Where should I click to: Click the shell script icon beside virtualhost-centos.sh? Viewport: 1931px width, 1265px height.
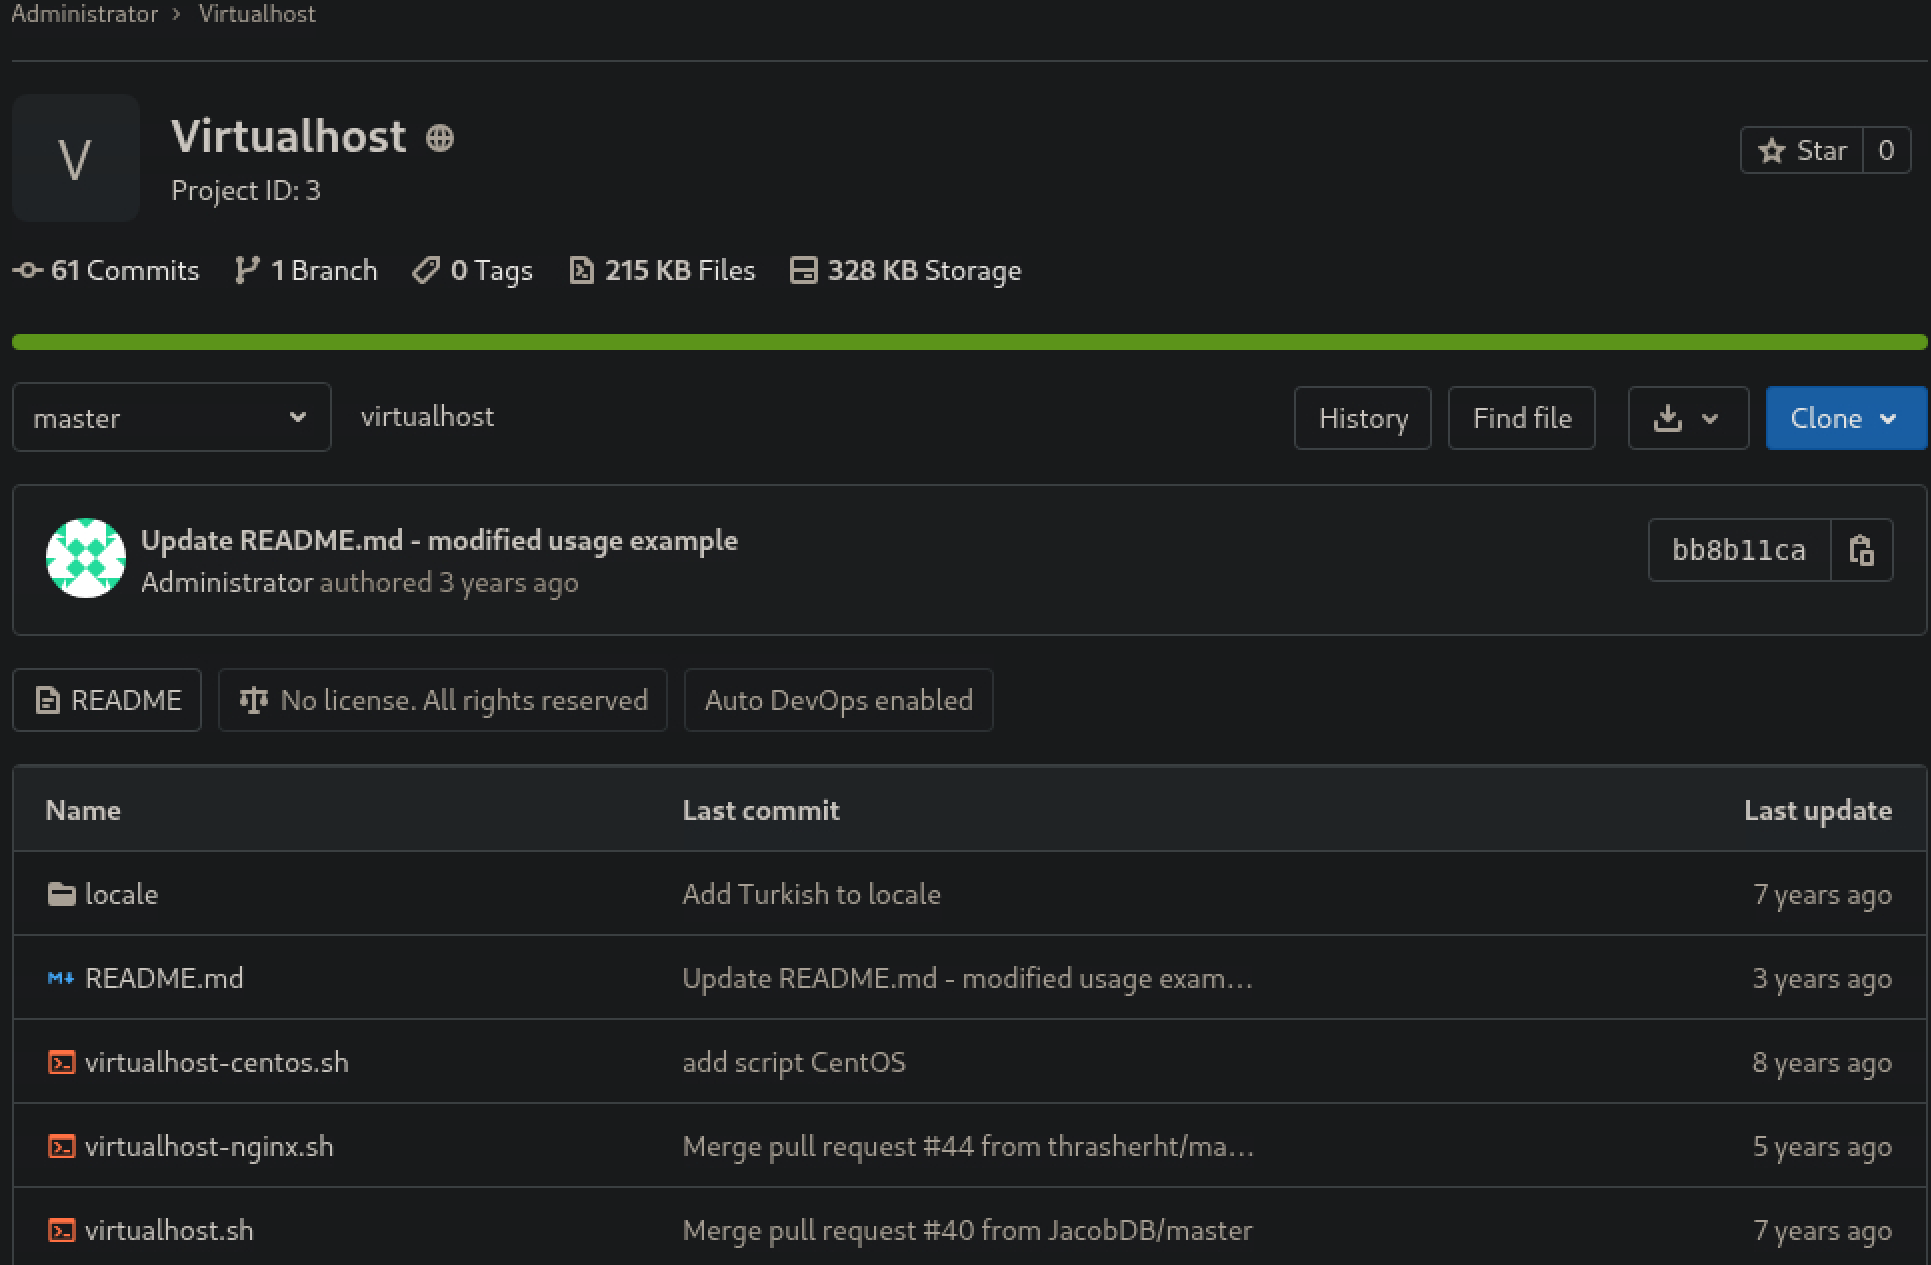tap(62, 1062)
